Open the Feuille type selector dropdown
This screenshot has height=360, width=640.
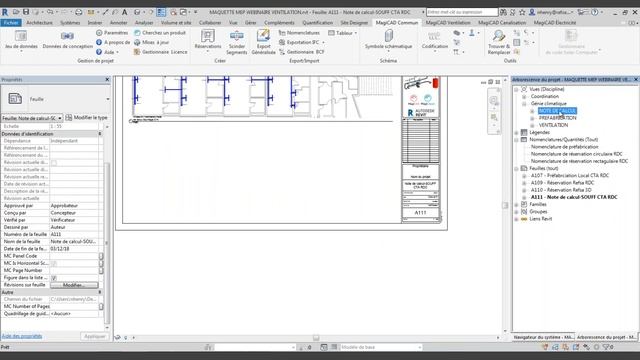coord(108,99)
